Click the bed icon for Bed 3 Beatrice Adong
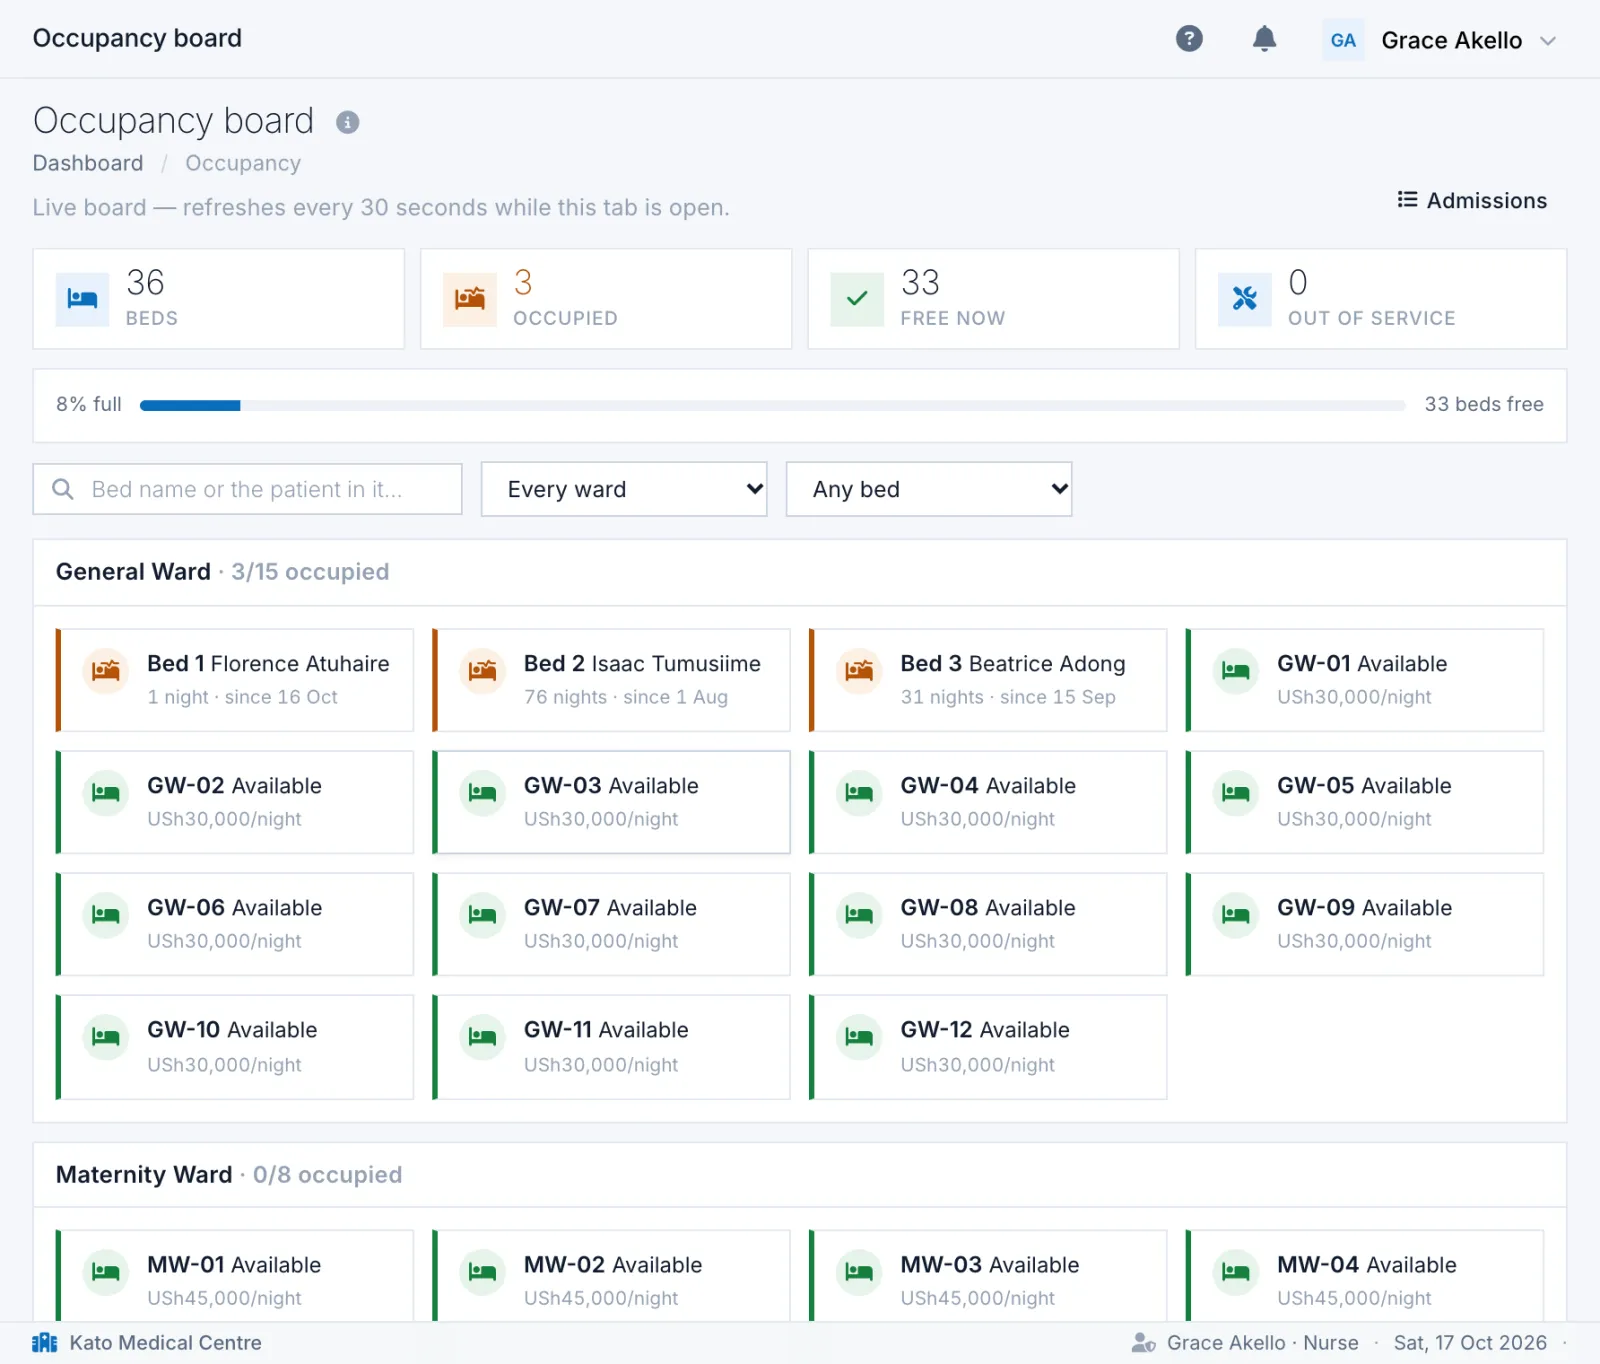This screenshot has width=1600, height=1364. point(859,670)
